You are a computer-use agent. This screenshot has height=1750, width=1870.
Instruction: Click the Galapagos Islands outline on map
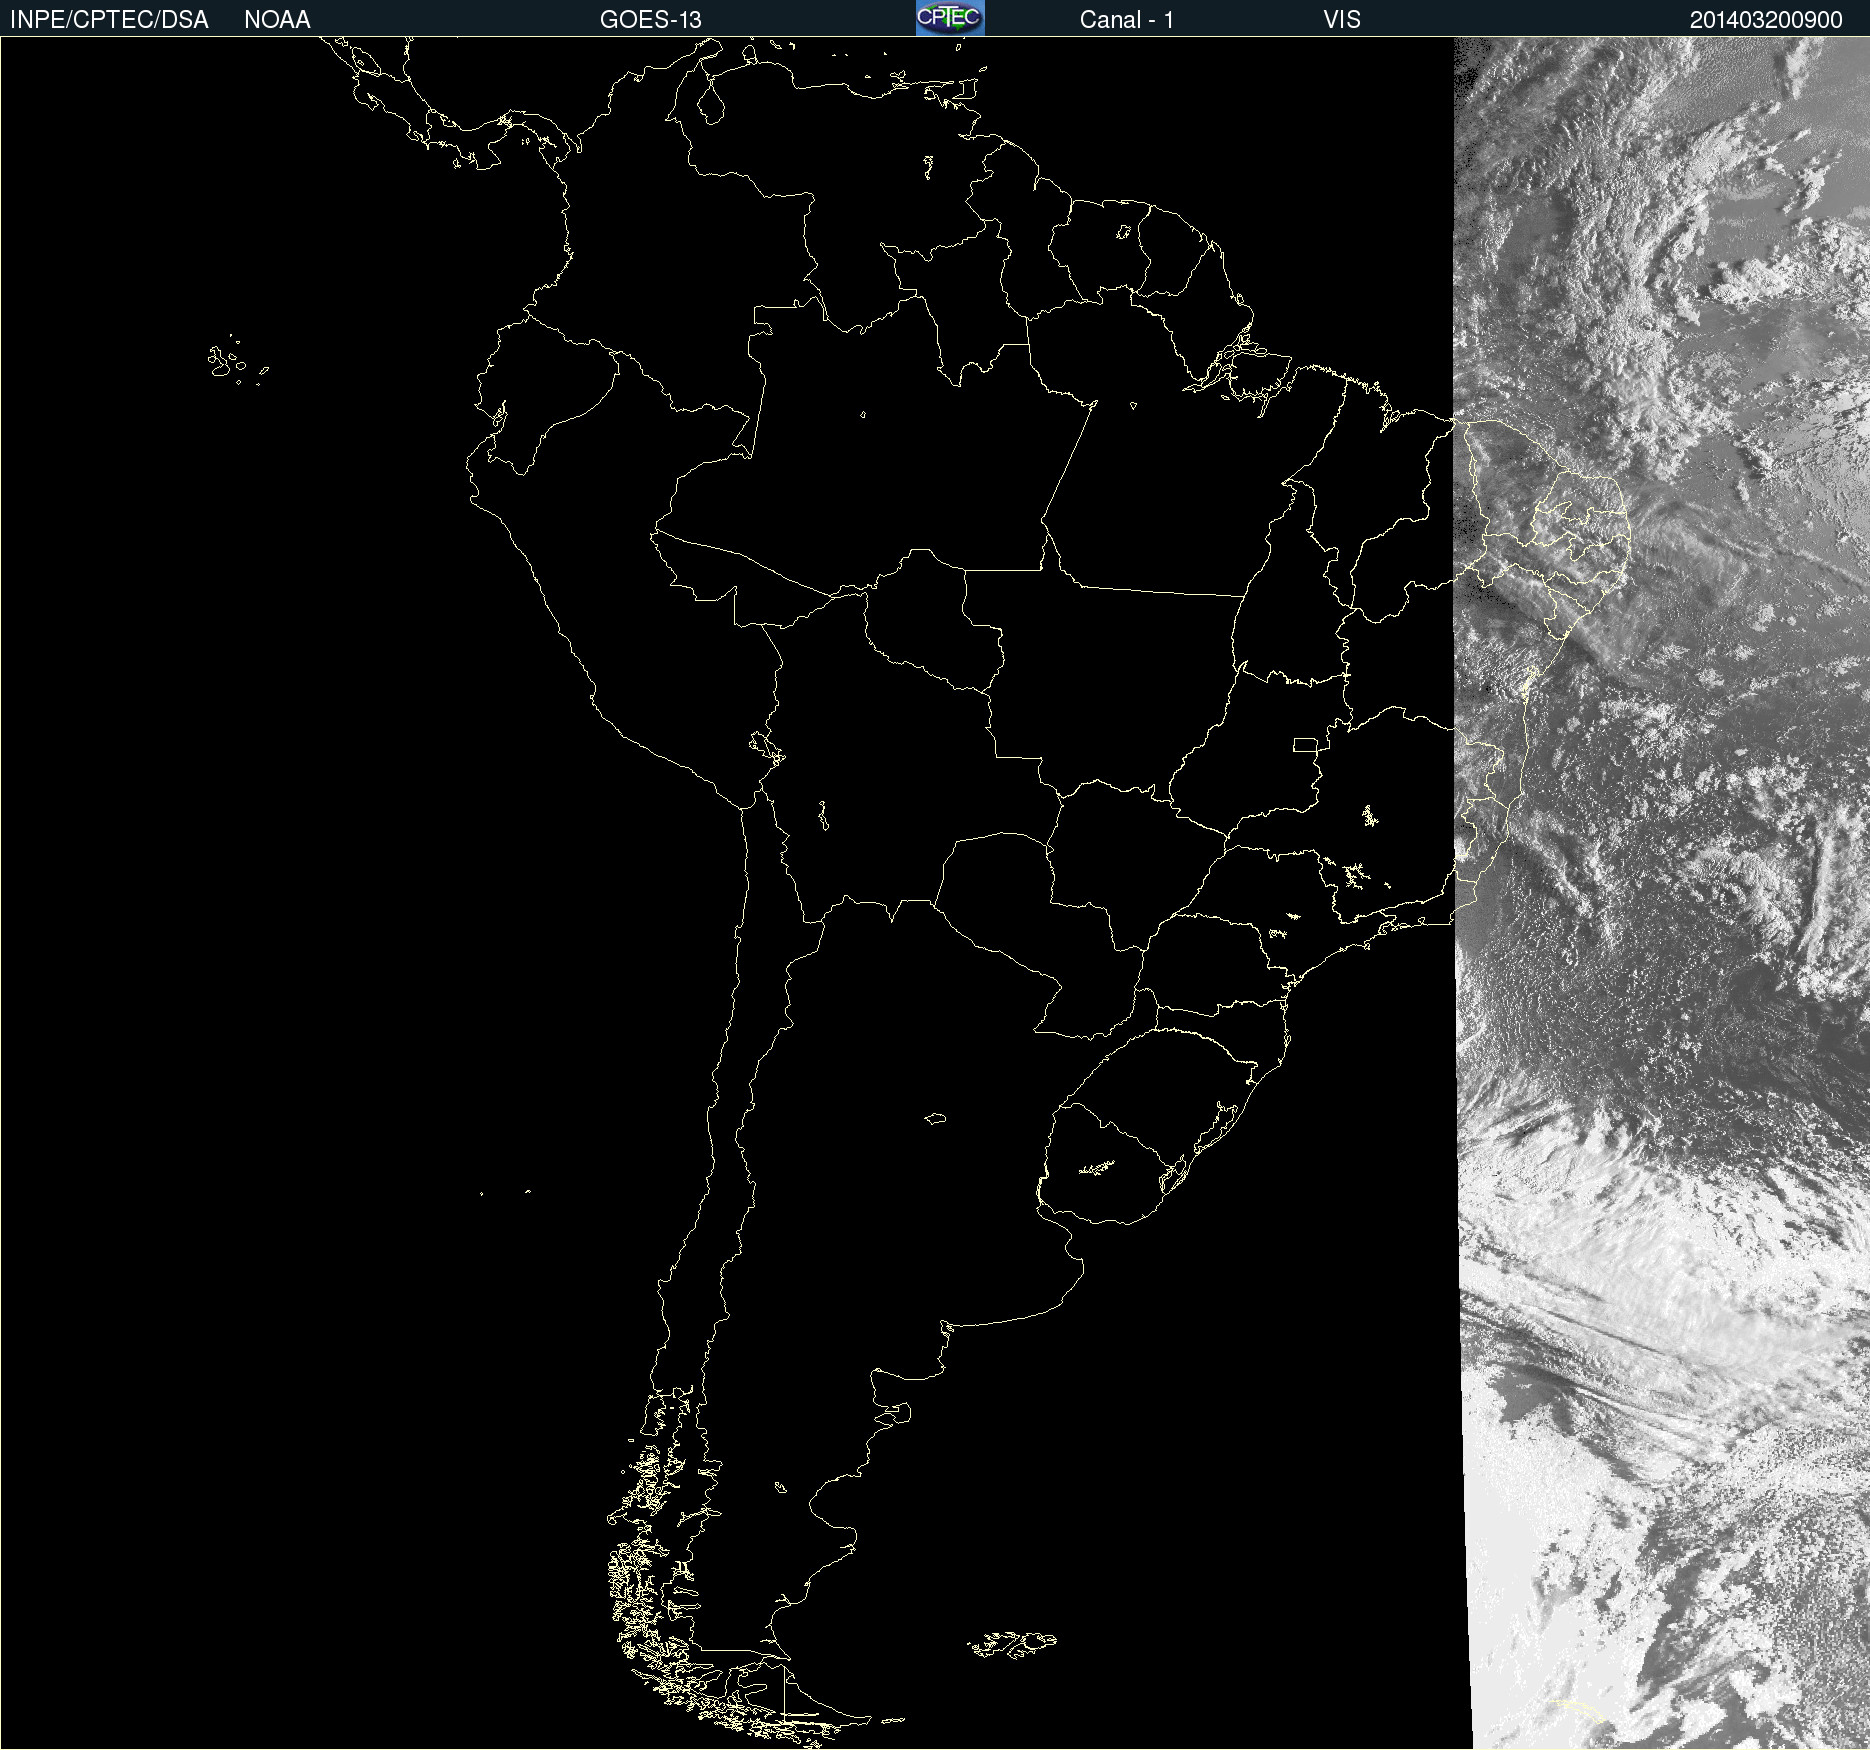[x=236, y=361]
